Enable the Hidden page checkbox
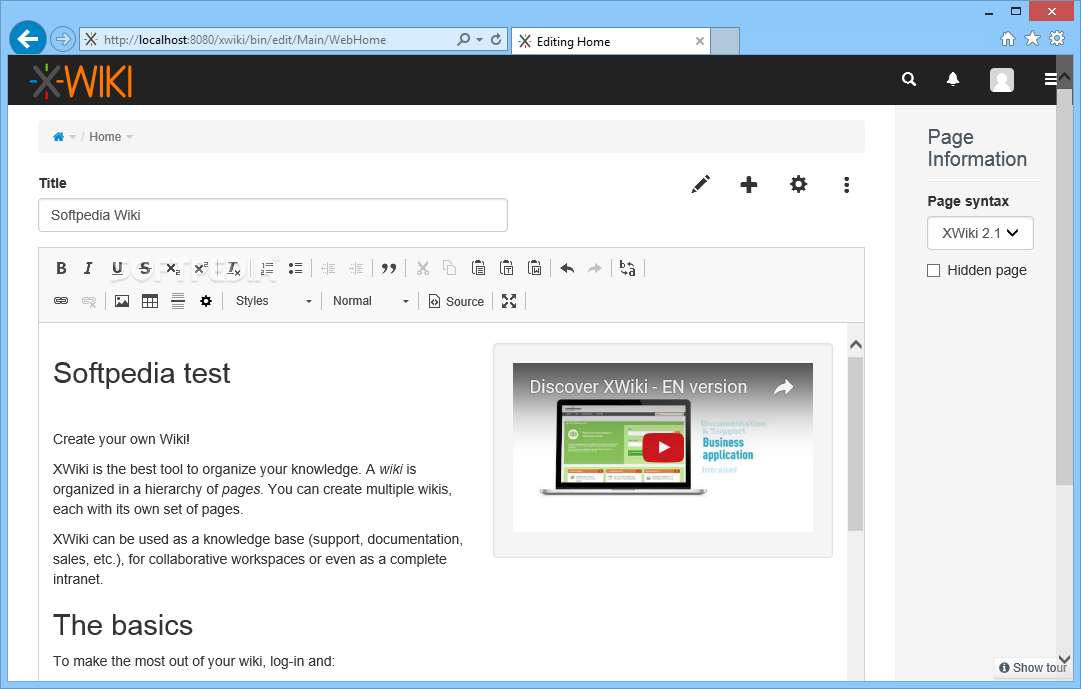This screenshot has height=689, width=1081. [x=933, y=270]
